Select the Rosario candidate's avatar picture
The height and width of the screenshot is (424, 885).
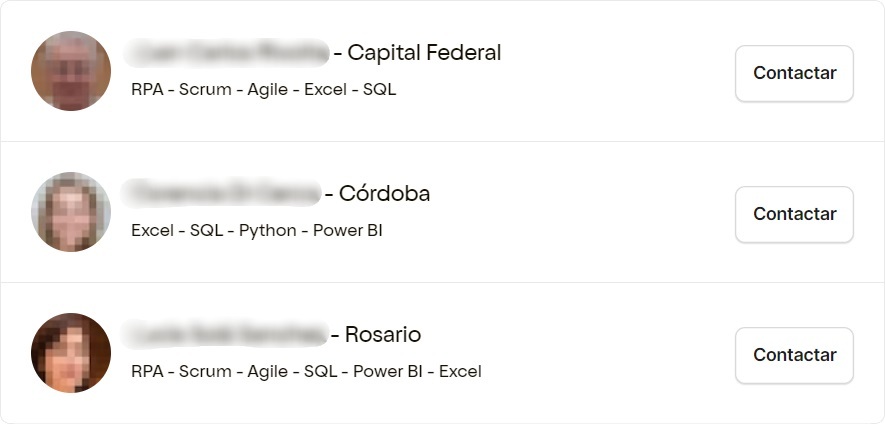pyautogui.click(x=71, y=353)
